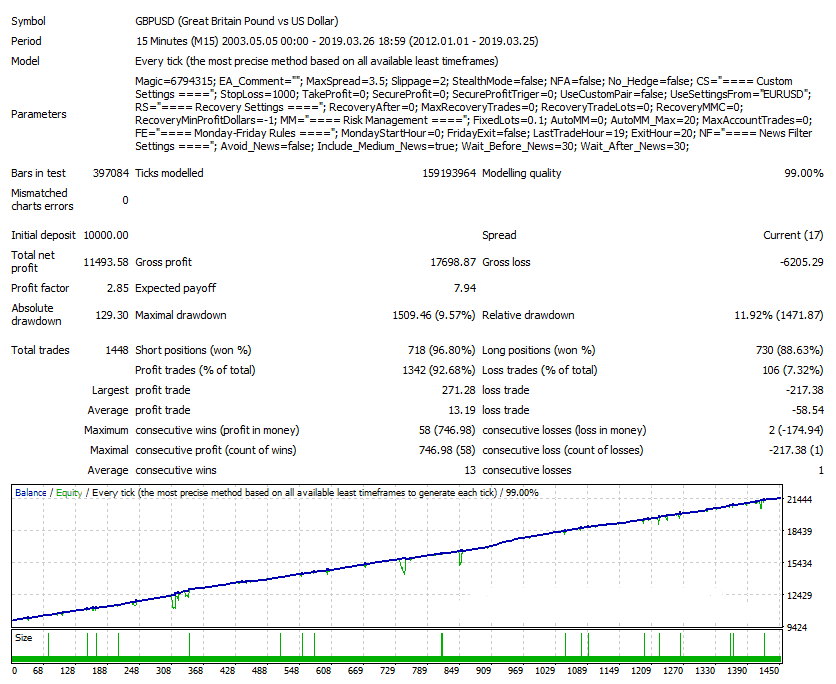The width and height of the screenshot is (836, 684).
Task: Select the Total trades value 1448
Action: point(116,350)
